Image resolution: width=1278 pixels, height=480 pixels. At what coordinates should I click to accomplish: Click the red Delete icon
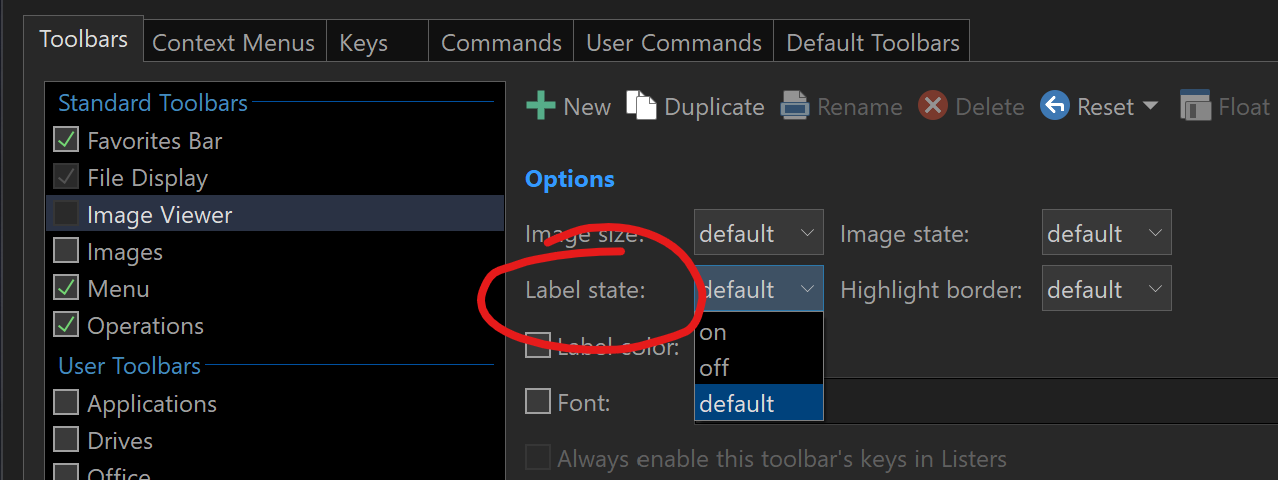pos(933,106)
